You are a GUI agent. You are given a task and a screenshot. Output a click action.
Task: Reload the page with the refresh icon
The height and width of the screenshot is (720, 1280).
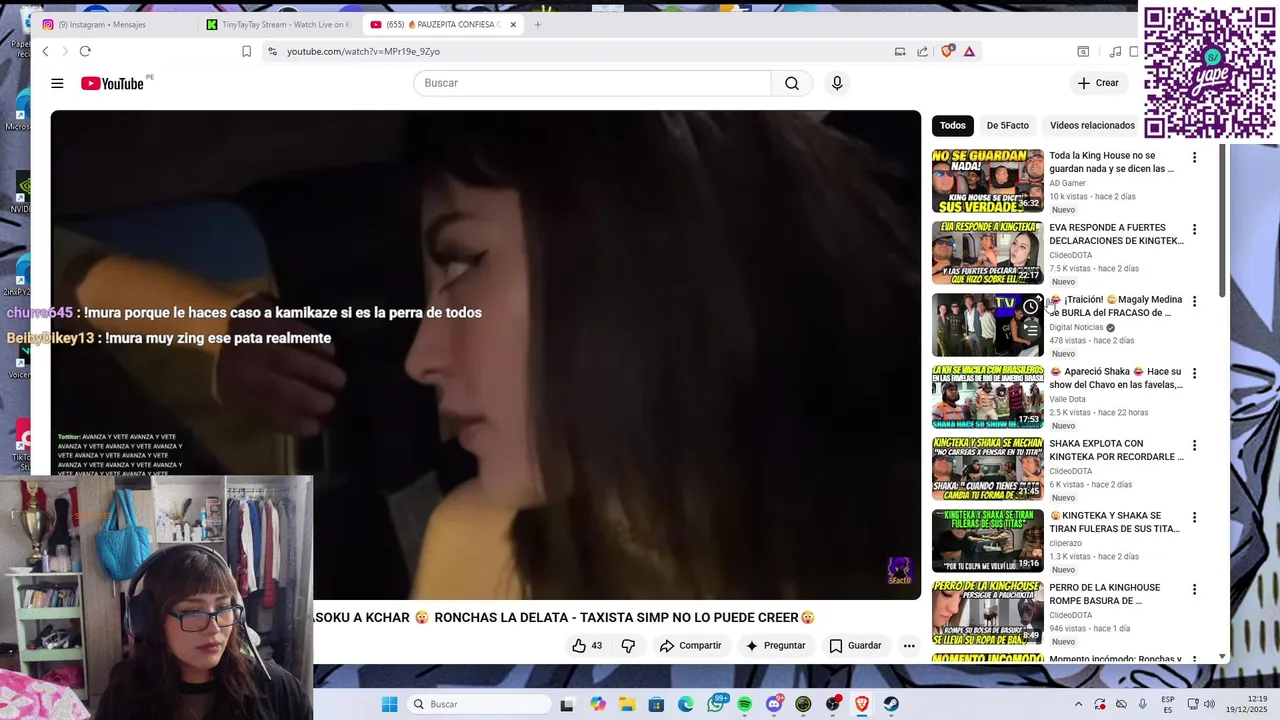pos(85,51)
